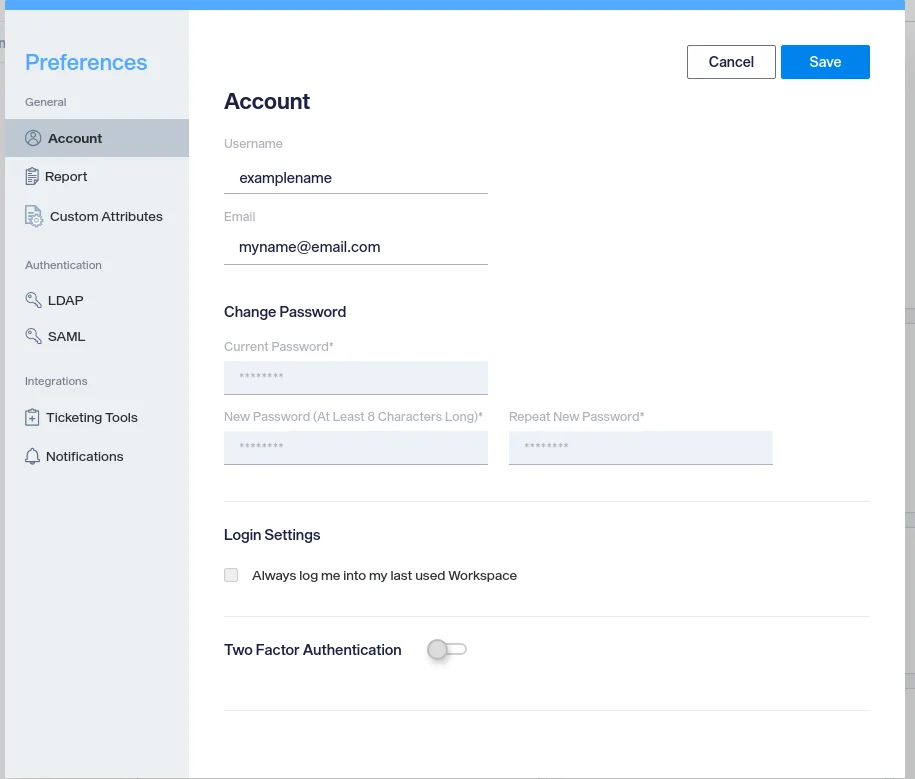Focus the Username input field

[x=355, y=178]
